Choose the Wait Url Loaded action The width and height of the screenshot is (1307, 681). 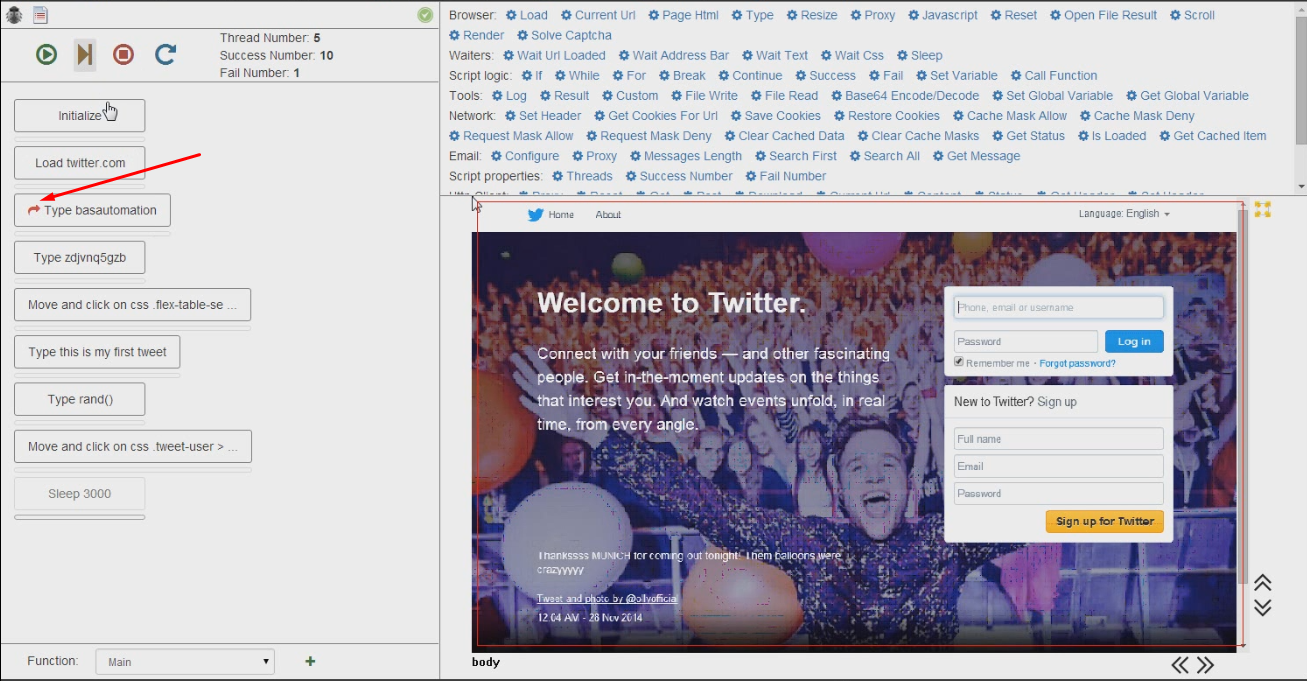coord(554,55)
